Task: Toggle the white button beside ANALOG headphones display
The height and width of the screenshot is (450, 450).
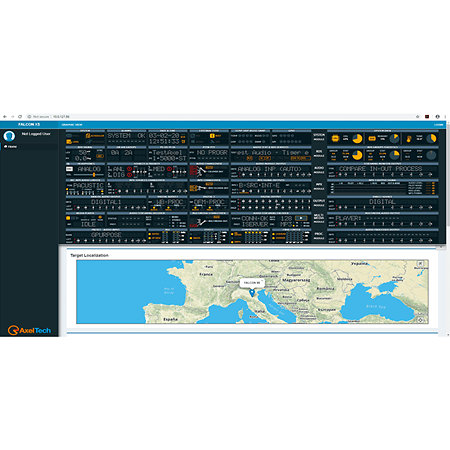Action: click(x=69, y=169)
